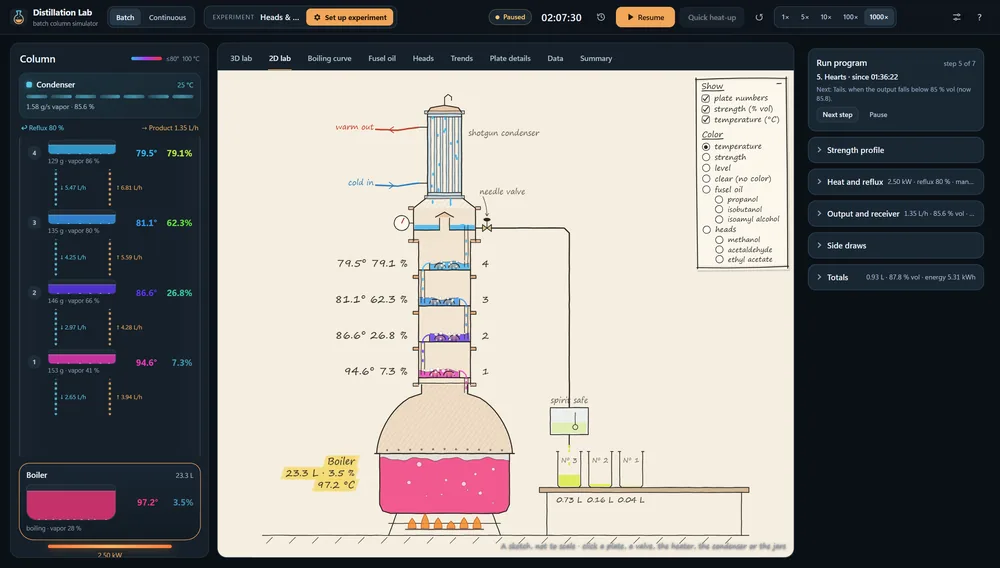
Task: Select jar No 3 in the sketch
Action: click(x=569, y=469)
